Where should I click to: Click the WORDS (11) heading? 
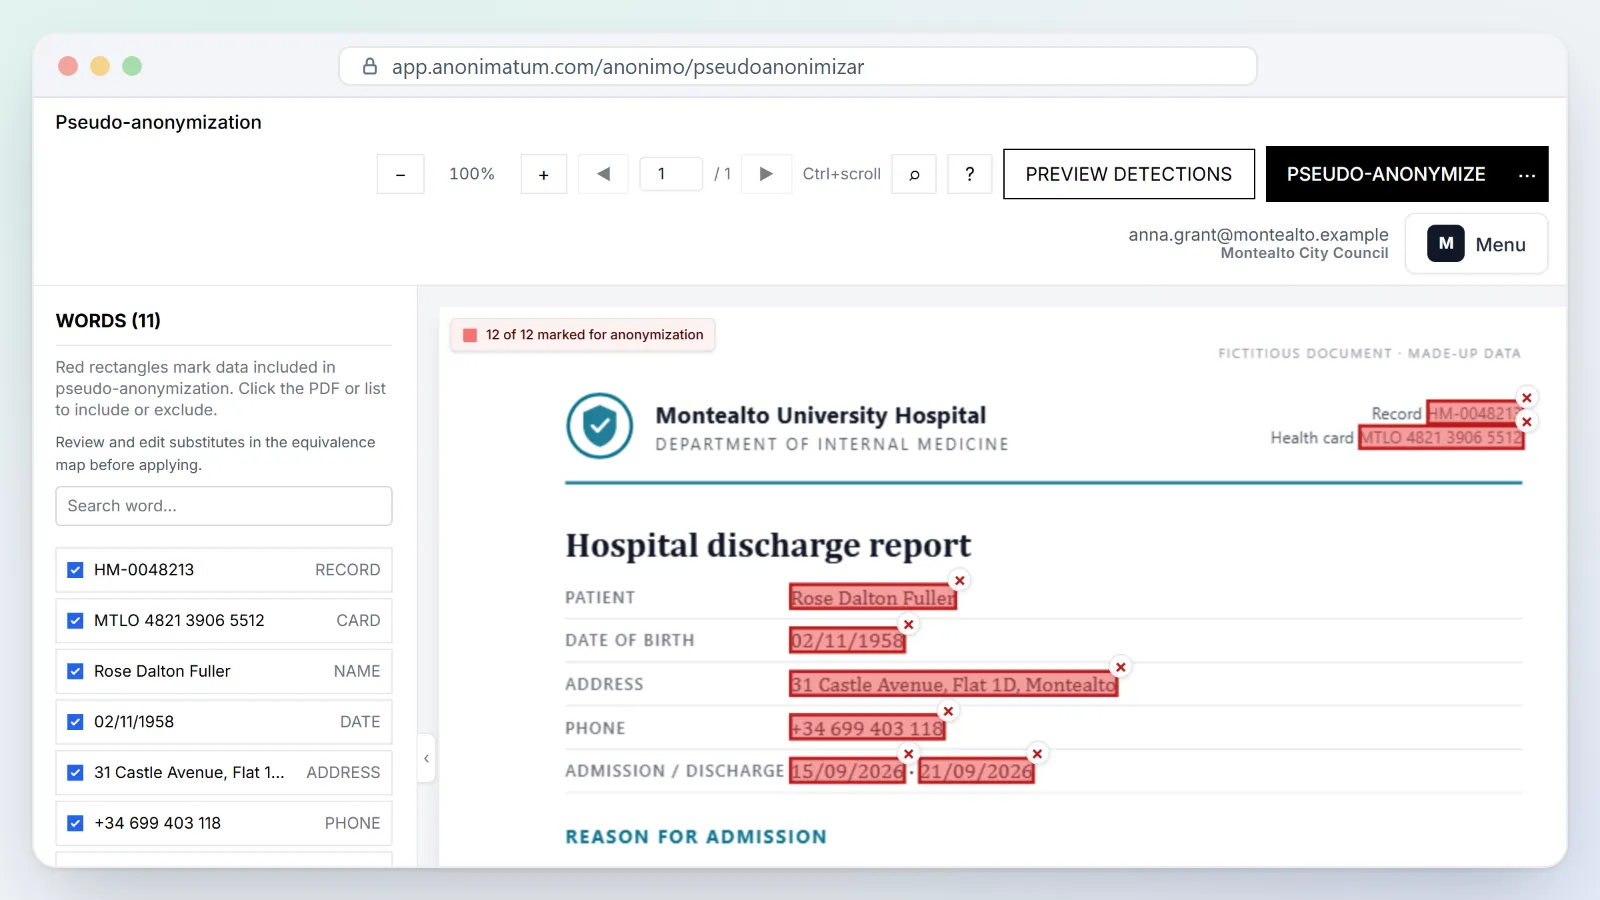(108, 321)
